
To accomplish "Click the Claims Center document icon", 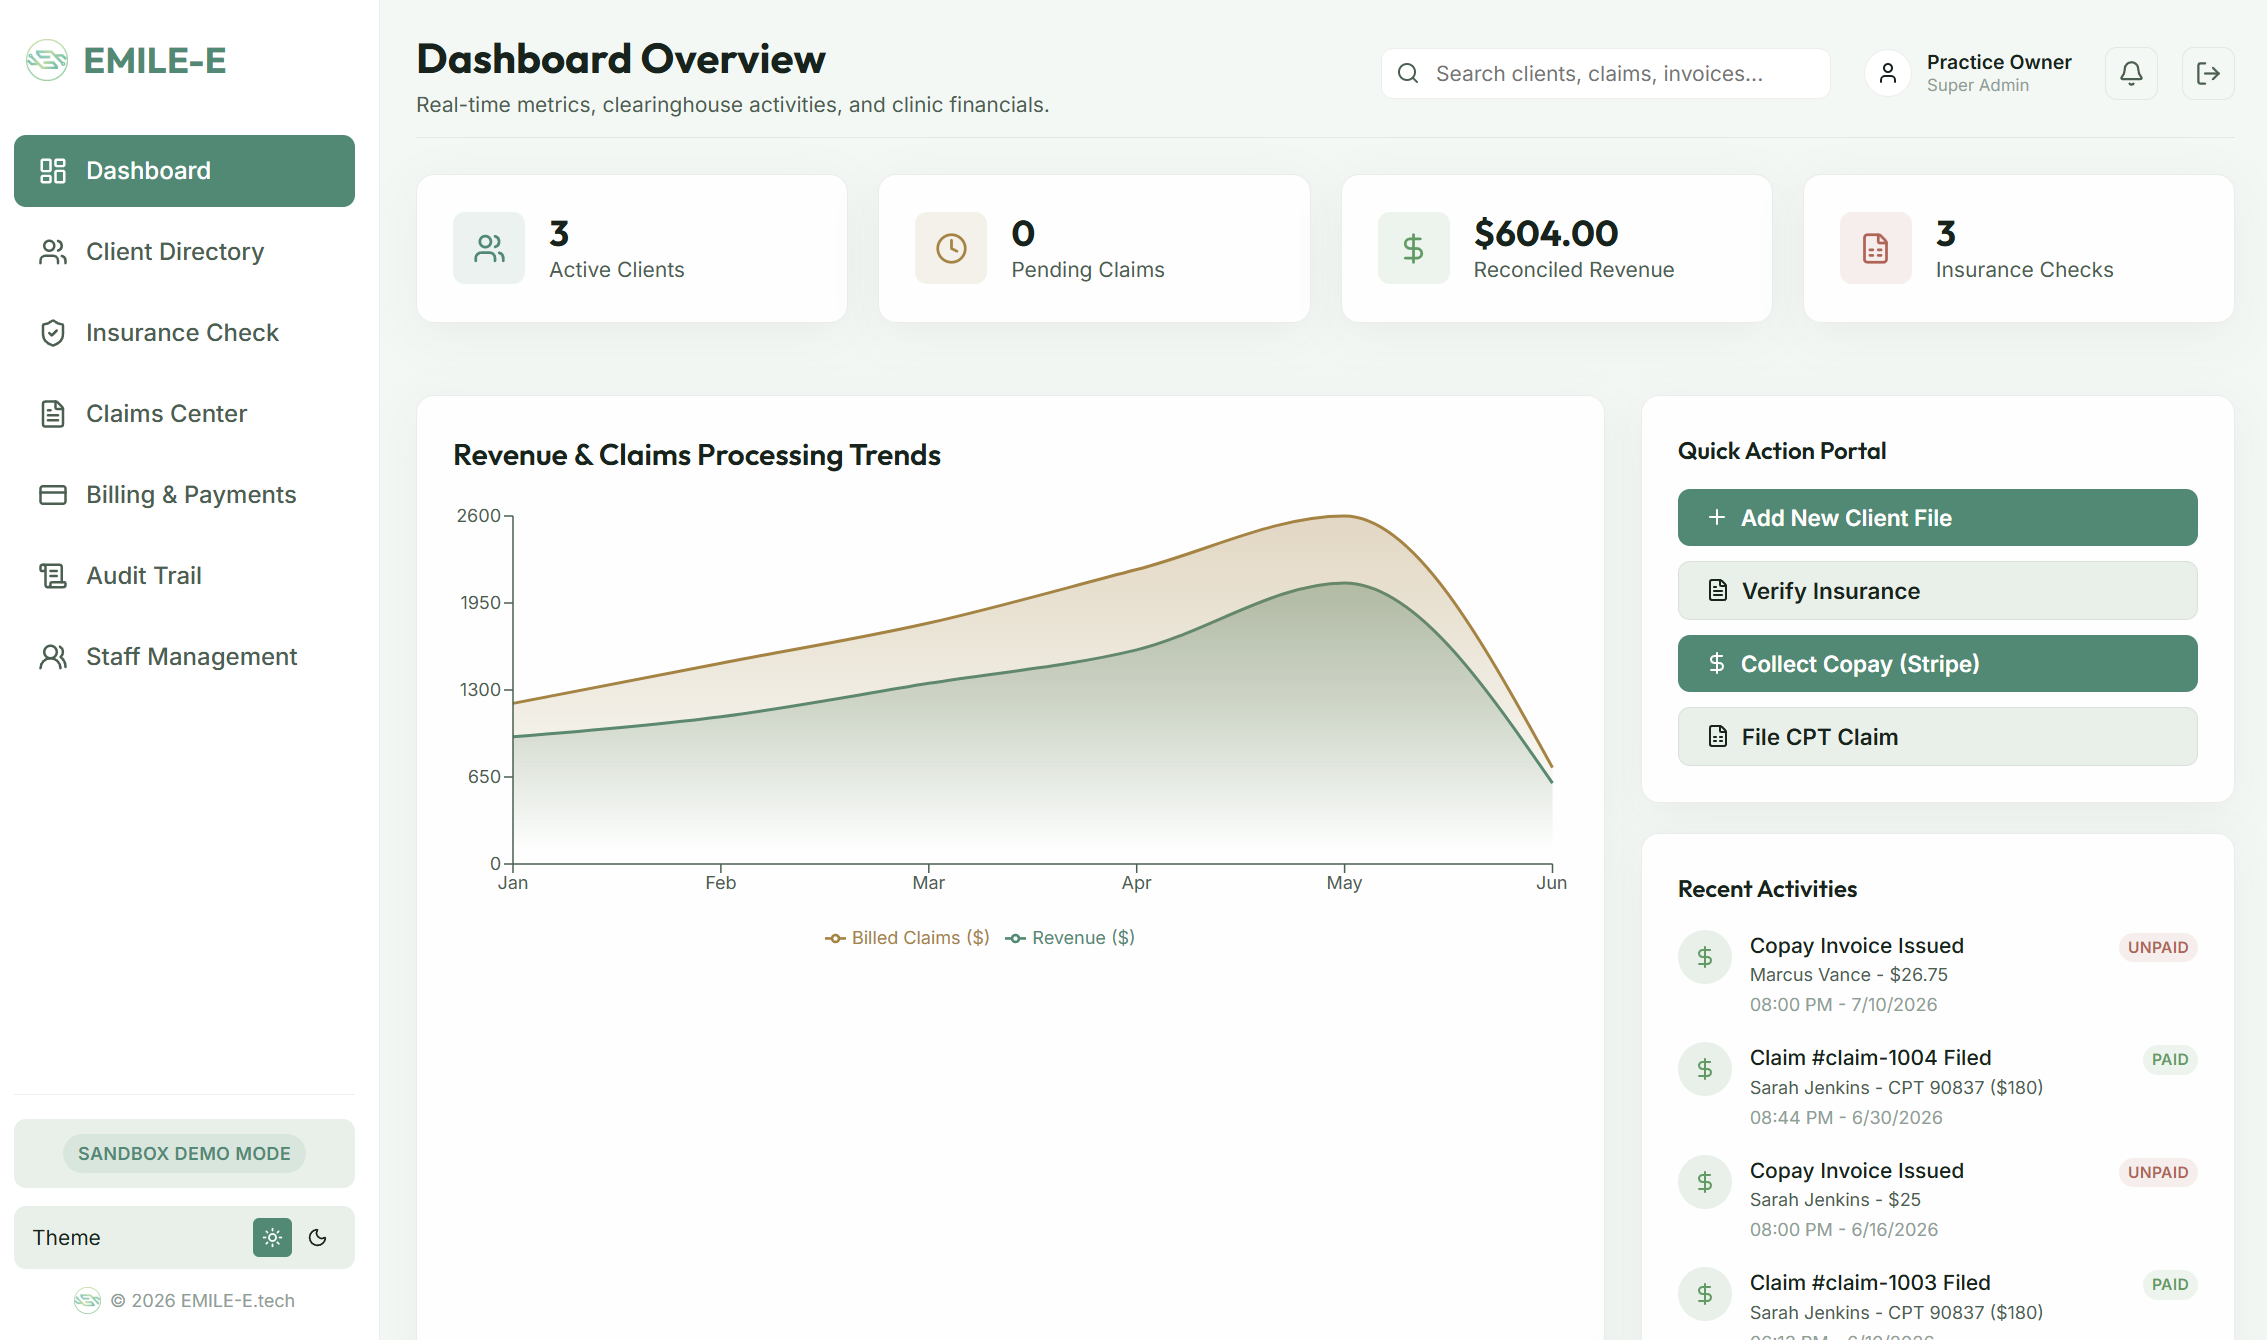I will click(53, 414).
